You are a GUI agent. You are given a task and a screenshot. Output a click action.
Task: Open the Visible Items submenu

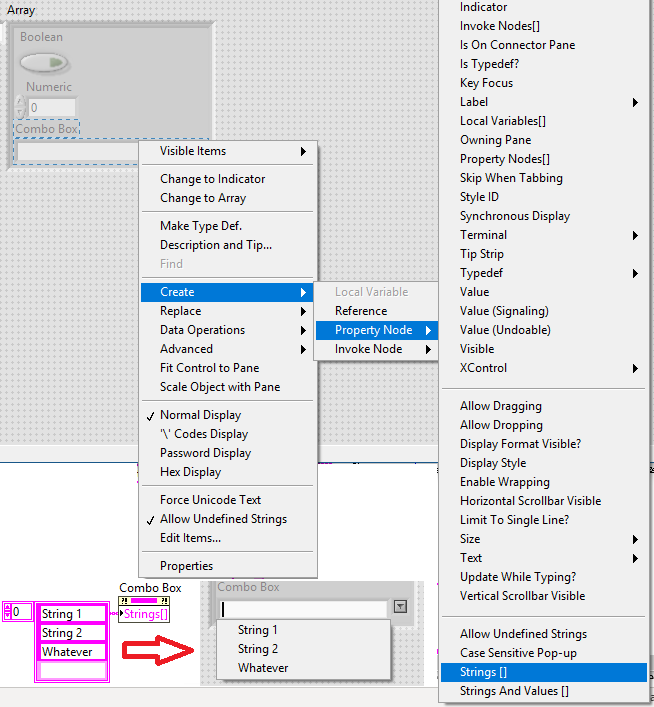pyautogui.click(x=227, y=151)
